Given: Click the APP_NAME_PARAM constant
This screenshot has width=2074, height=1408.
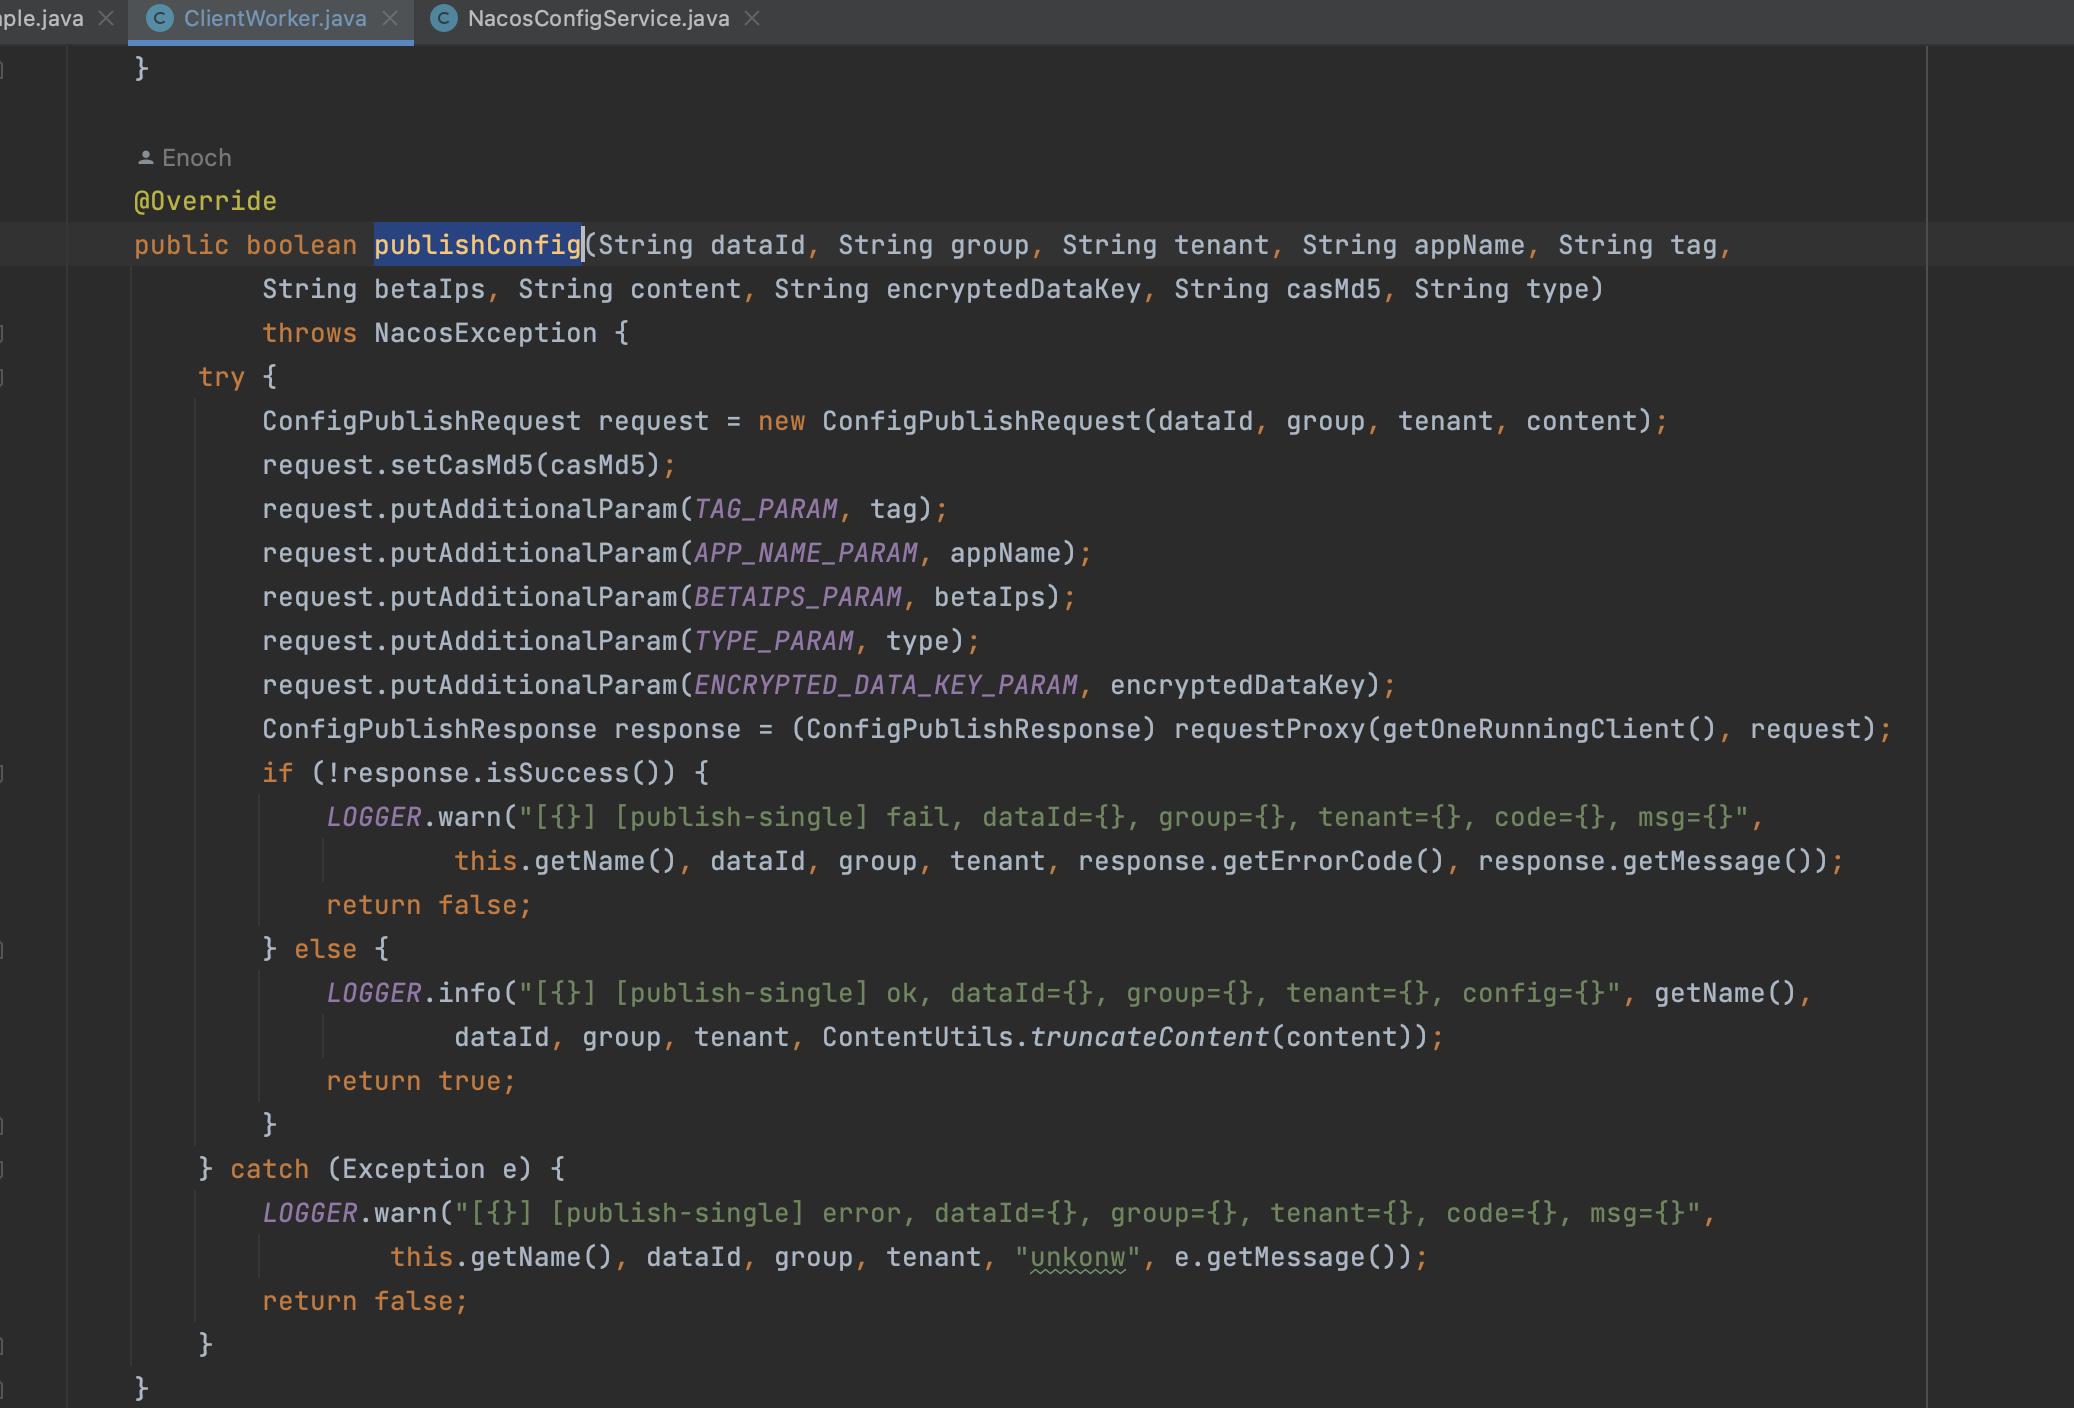Looking at the screenshot, I should click(806, 553).
